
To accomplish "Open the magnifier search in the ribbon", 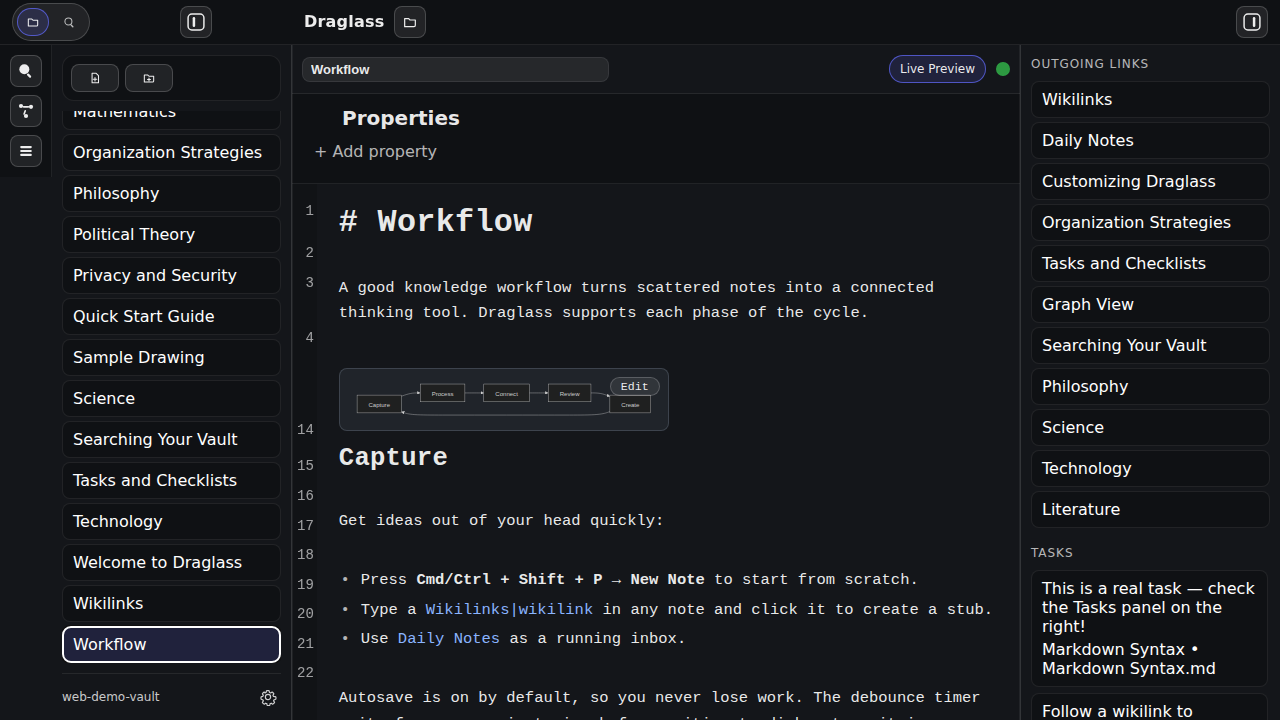I will [x=26, y=71].
